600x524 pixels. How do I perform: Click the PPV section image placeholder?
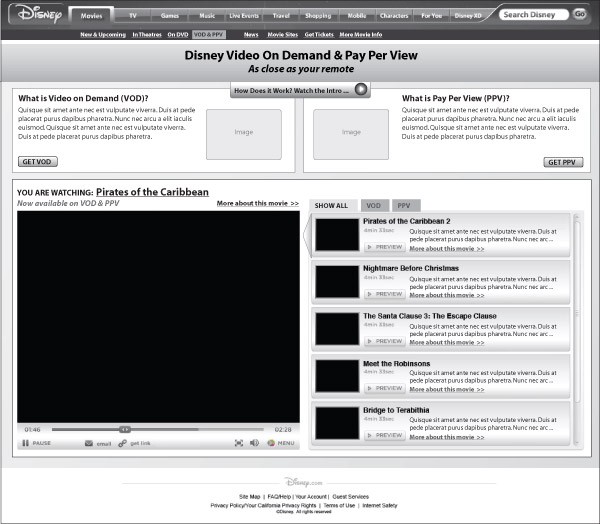point(351,134)
